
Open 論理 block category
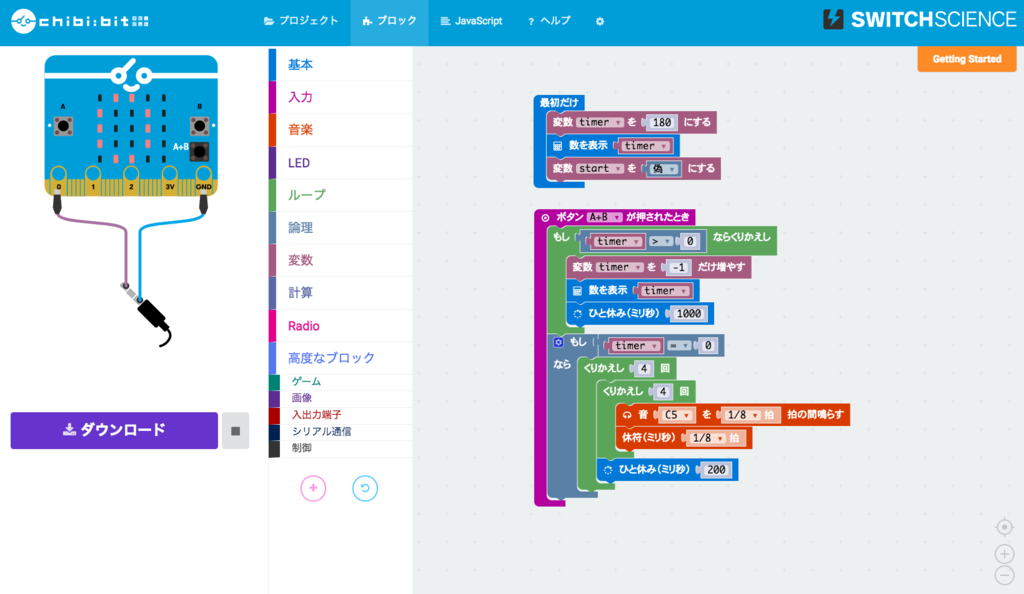point(341,228)
